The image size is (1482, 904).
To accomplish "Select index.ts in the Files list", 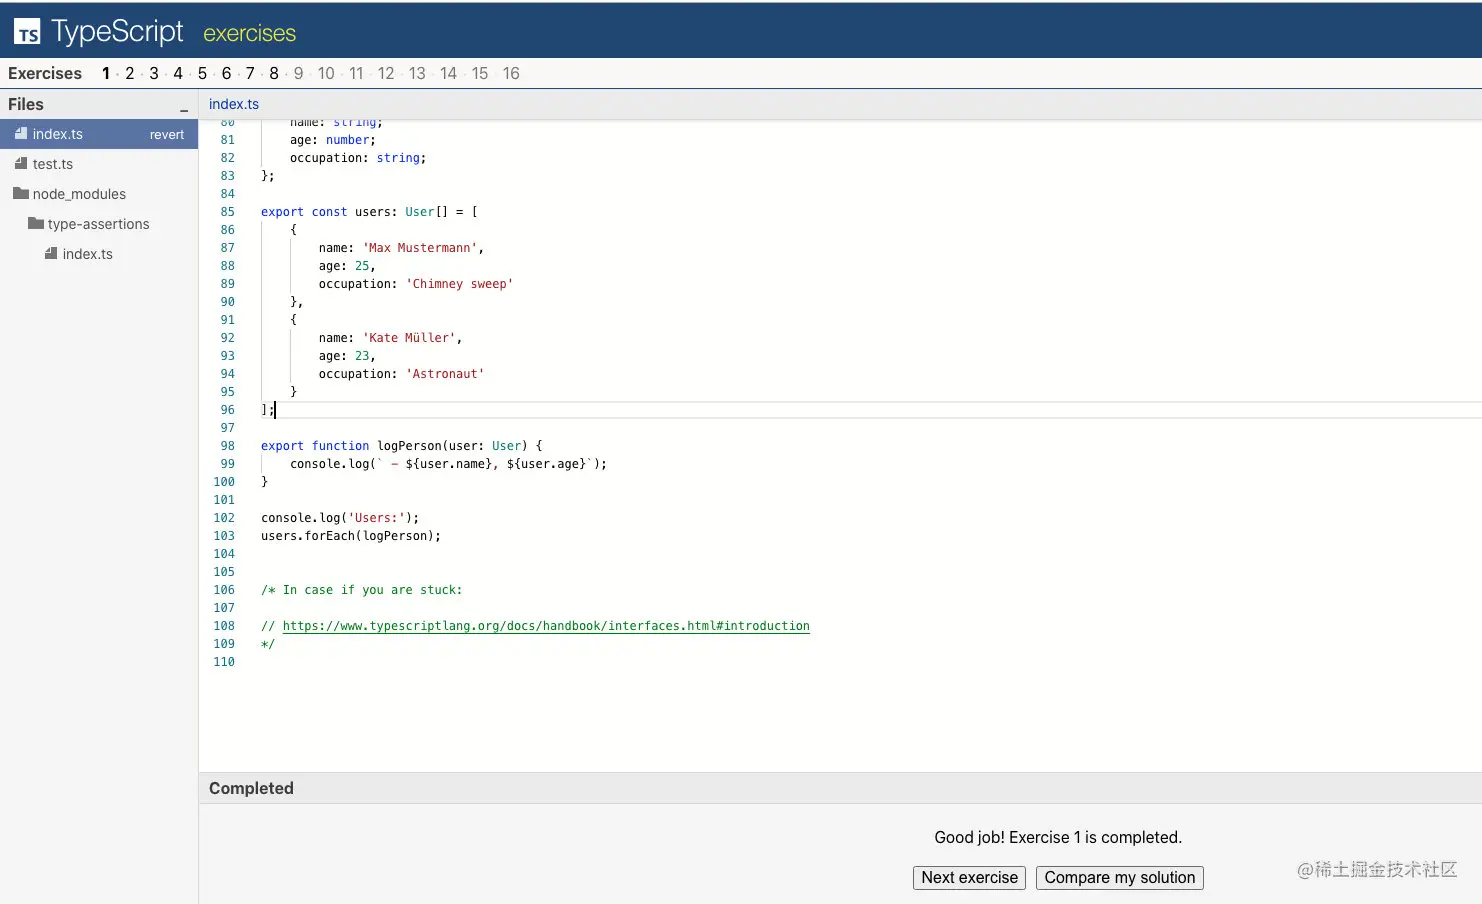I will (x=99, y=134).
